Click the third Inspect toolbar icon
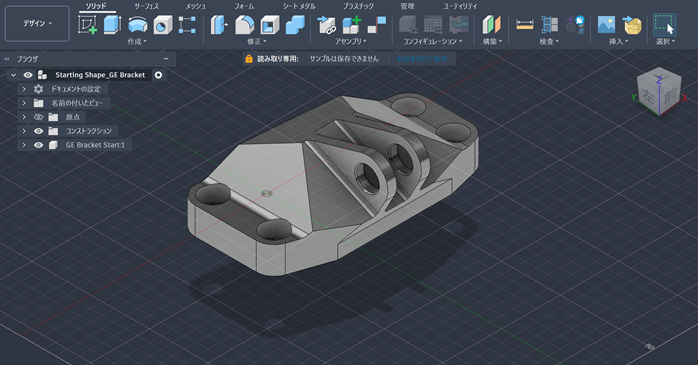This screenshot has width=698, height=365. point(575,24)
